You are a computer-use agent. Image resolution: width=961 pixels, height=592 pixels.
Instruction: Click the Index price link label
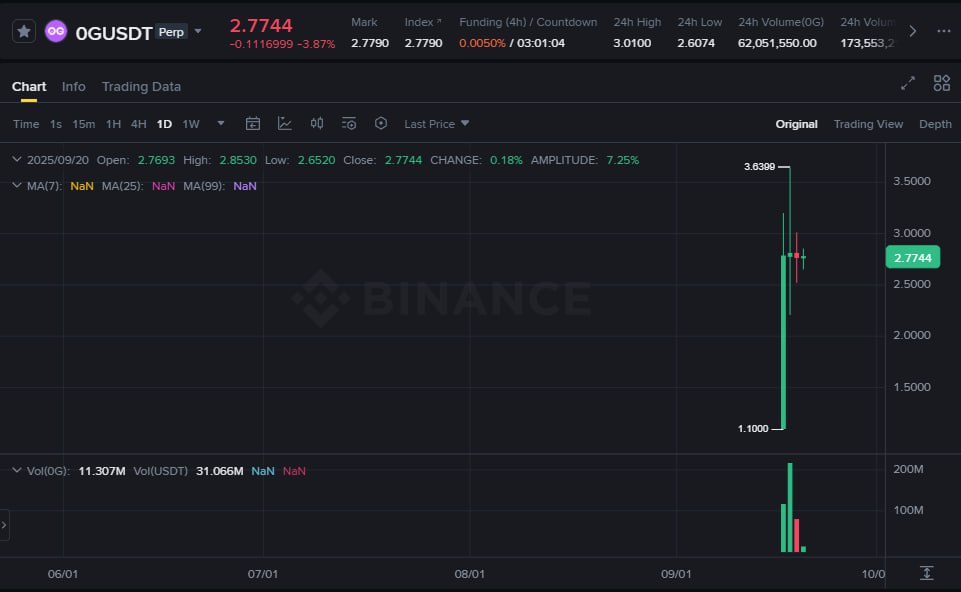[423, 22]
